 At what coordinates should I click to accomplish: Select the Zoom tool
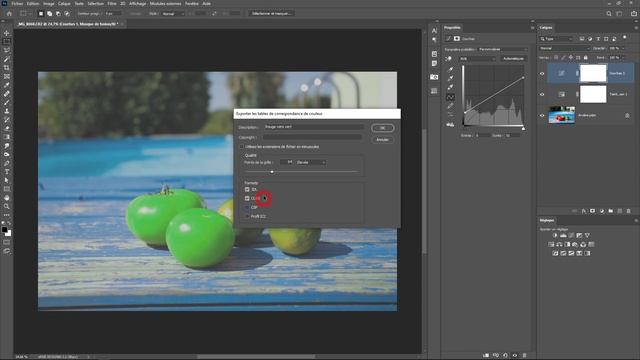7,206
